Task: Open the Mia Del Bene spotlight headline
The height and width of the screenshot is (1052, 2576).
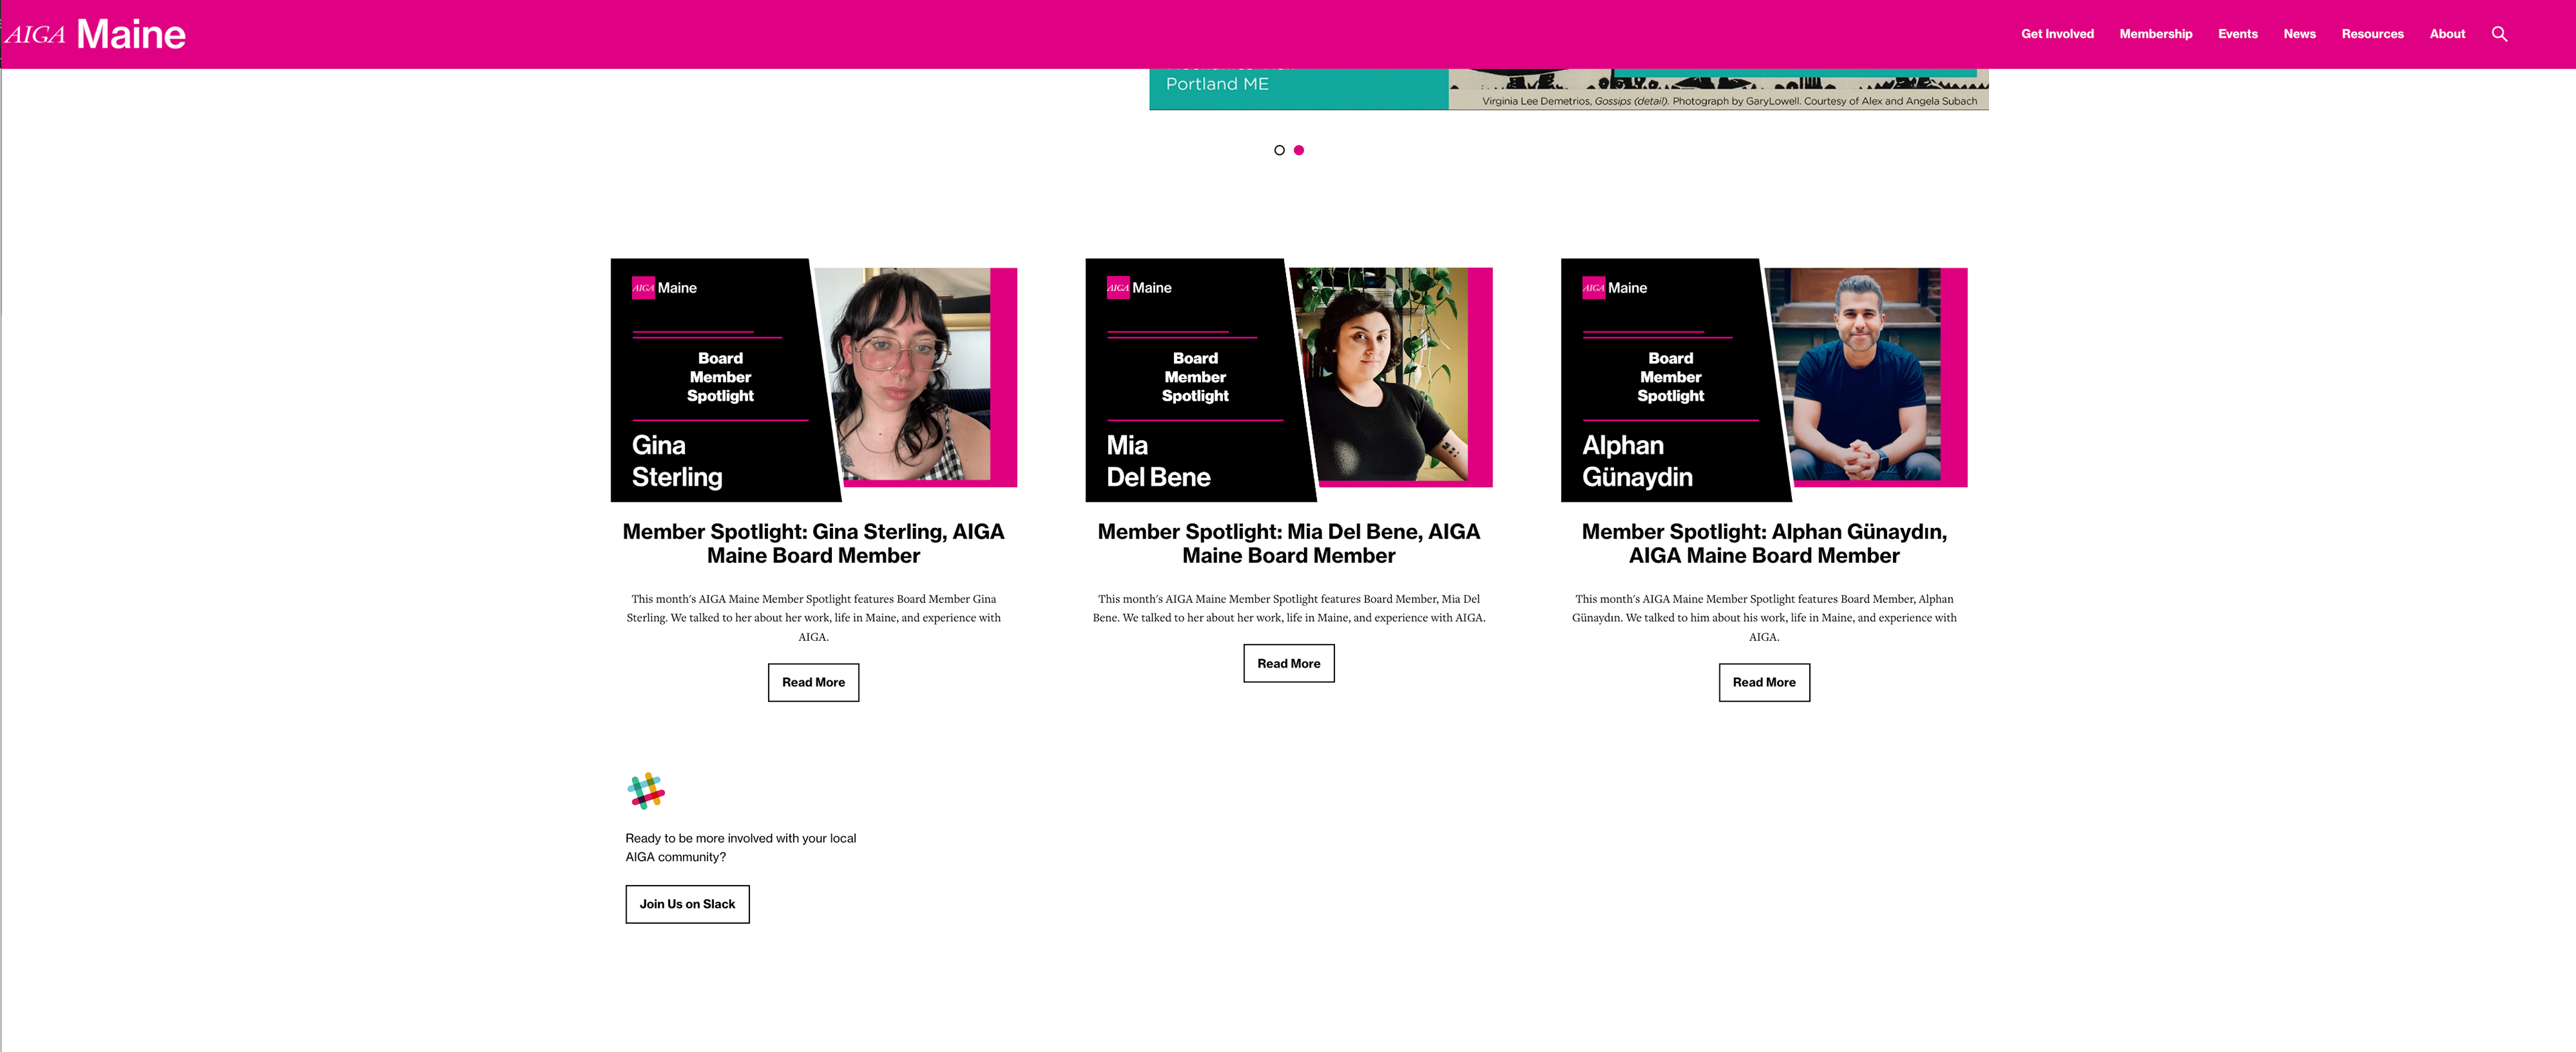Action: click(x=1288, y=543)
